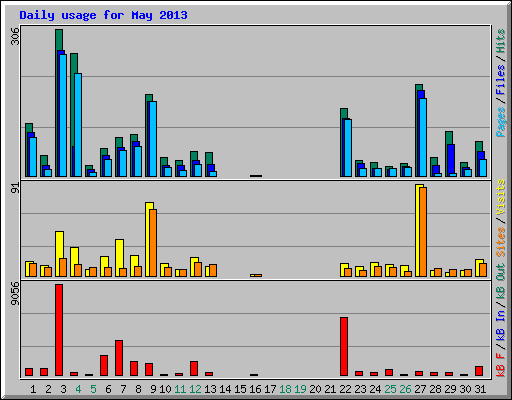The image size is (512, 400).
Task: Select the green hits bar top for day 3
Action: pyautogui.click(x=59, y=40)
